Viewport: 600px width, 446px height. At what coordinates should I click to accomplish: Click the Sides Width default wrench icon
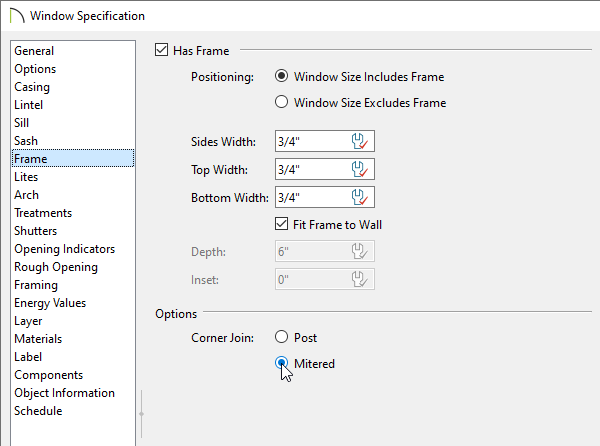coord(360,141)
